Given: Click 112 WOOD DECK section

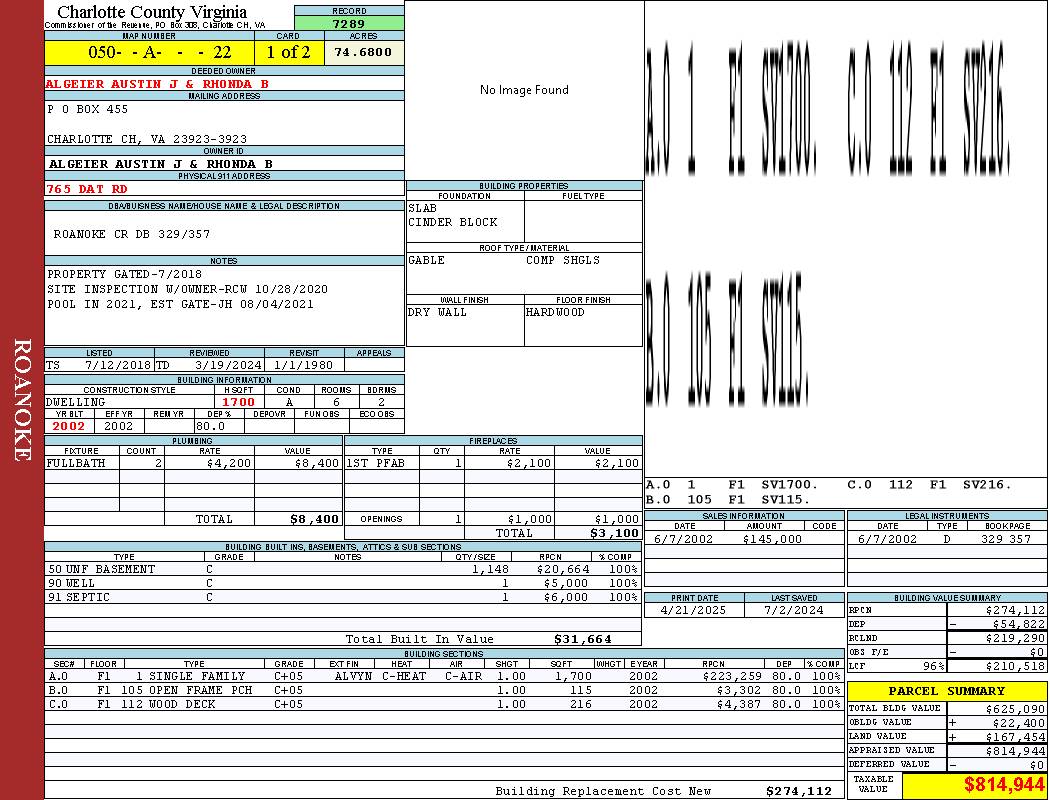Looking at the screenshot, I should (x=168, y=704).
